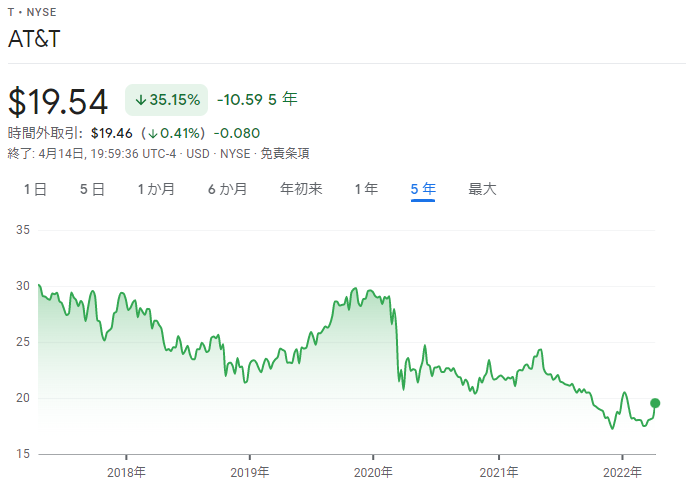Open the 免責条項 disclaimer link
686x490 pixels.
pyautogui.click(x=285, y=154)
